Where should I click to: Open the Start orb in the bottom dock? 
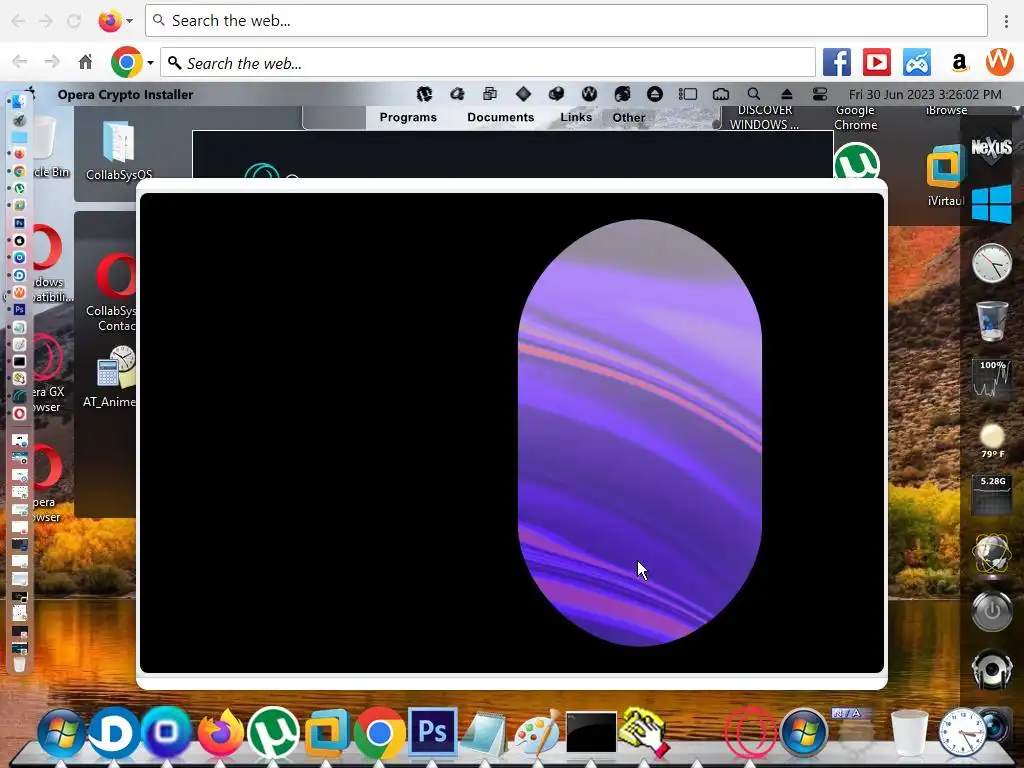(x=61, y=733)
